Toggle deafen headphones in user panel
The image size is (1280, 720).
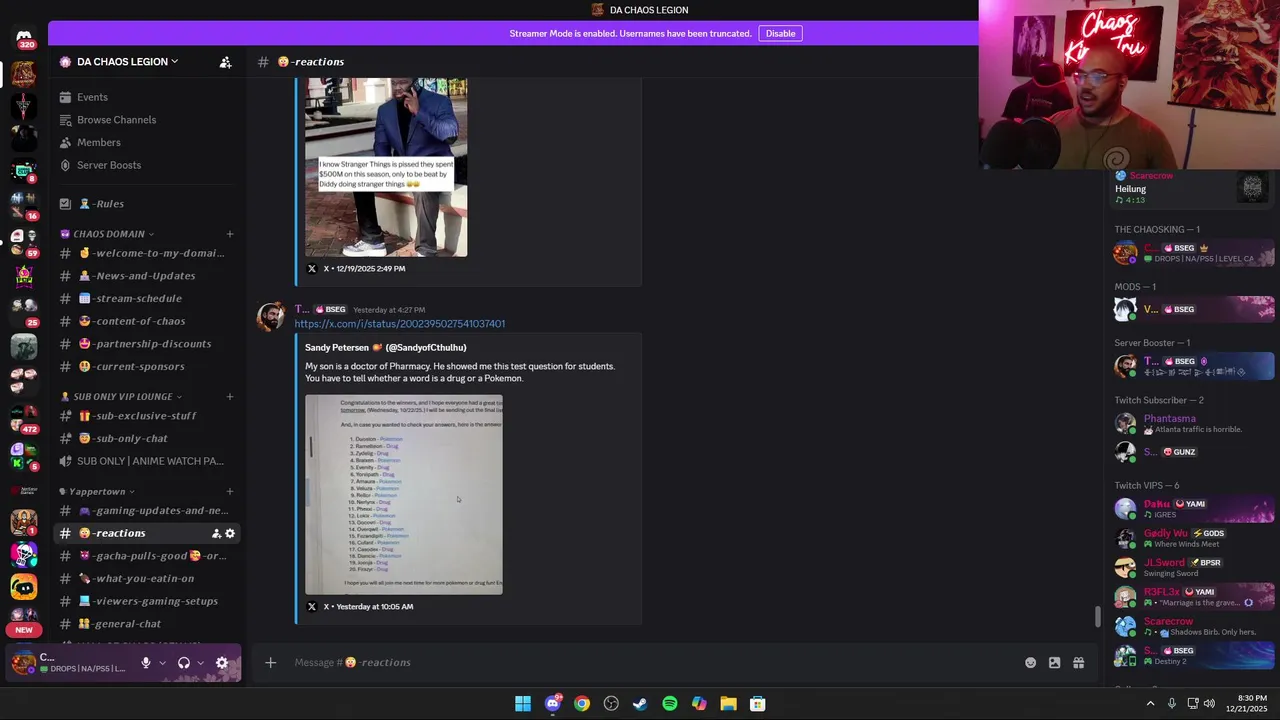[184, 663]
